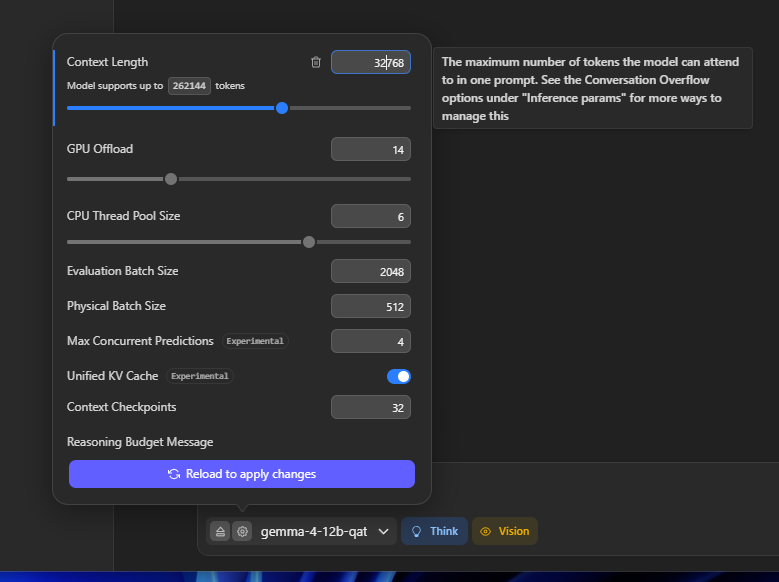
Task: Click Reload to apply changes button
Action: pos(242,474)
